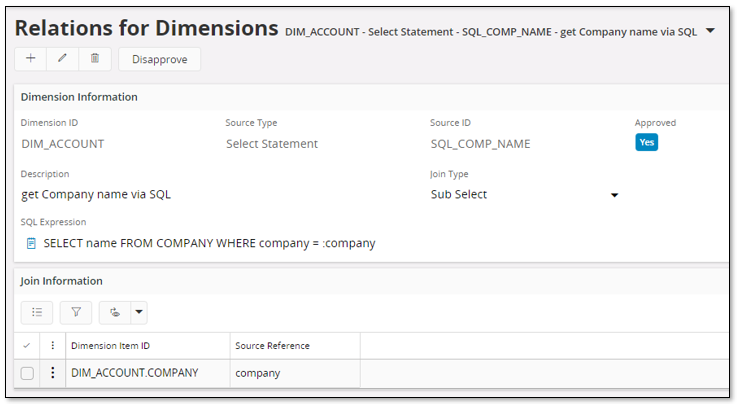Click the Description field with Company name text
This screenshot has width=738, height=404.
96,194
